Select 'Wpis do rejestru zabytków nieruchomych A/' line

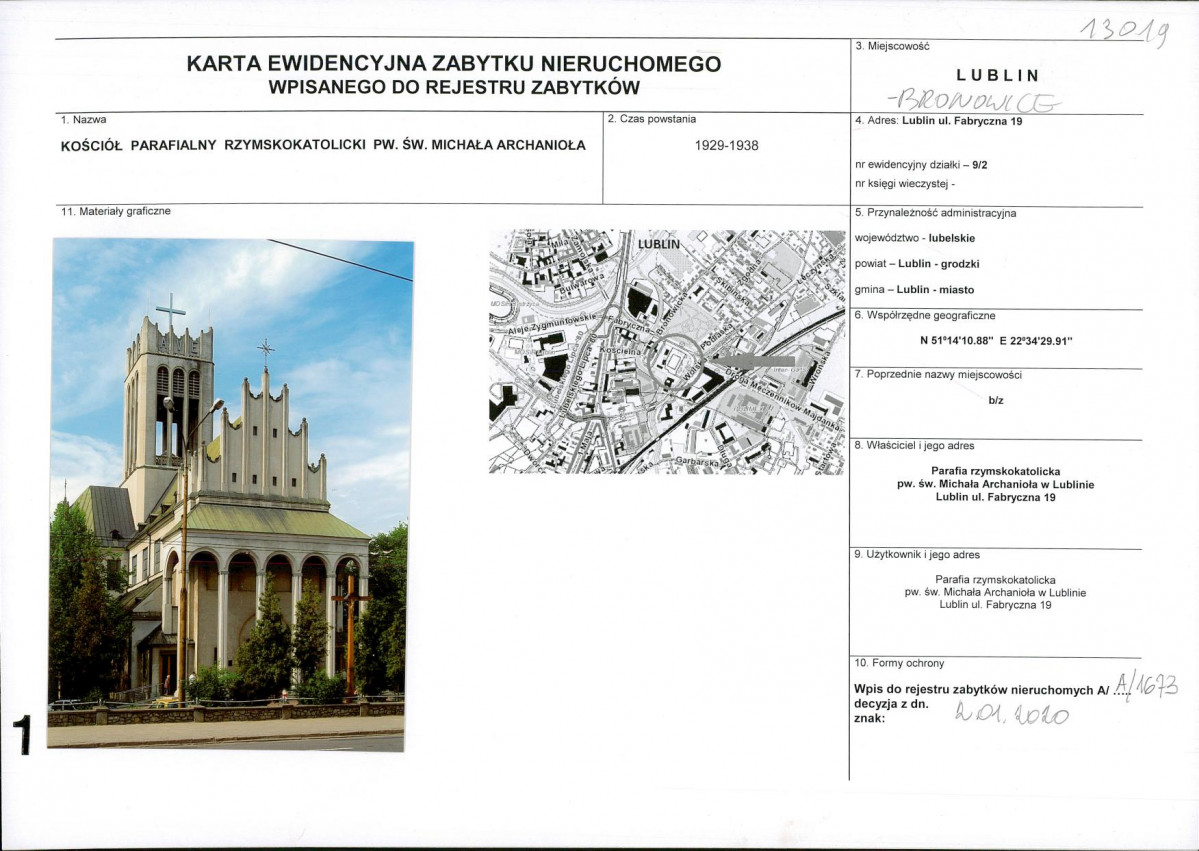981,690
